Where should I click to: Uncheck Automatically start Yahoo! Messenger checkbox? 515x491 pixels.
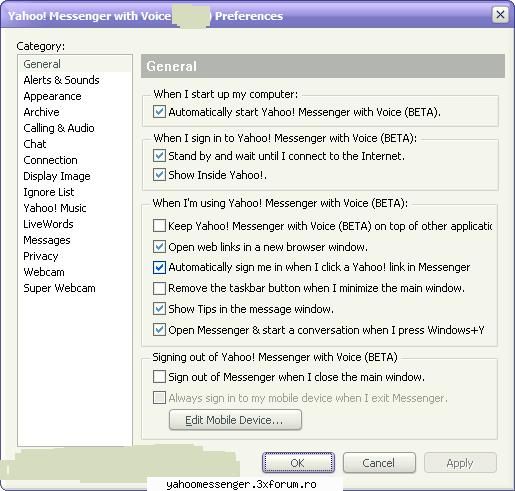pos(159,112)
